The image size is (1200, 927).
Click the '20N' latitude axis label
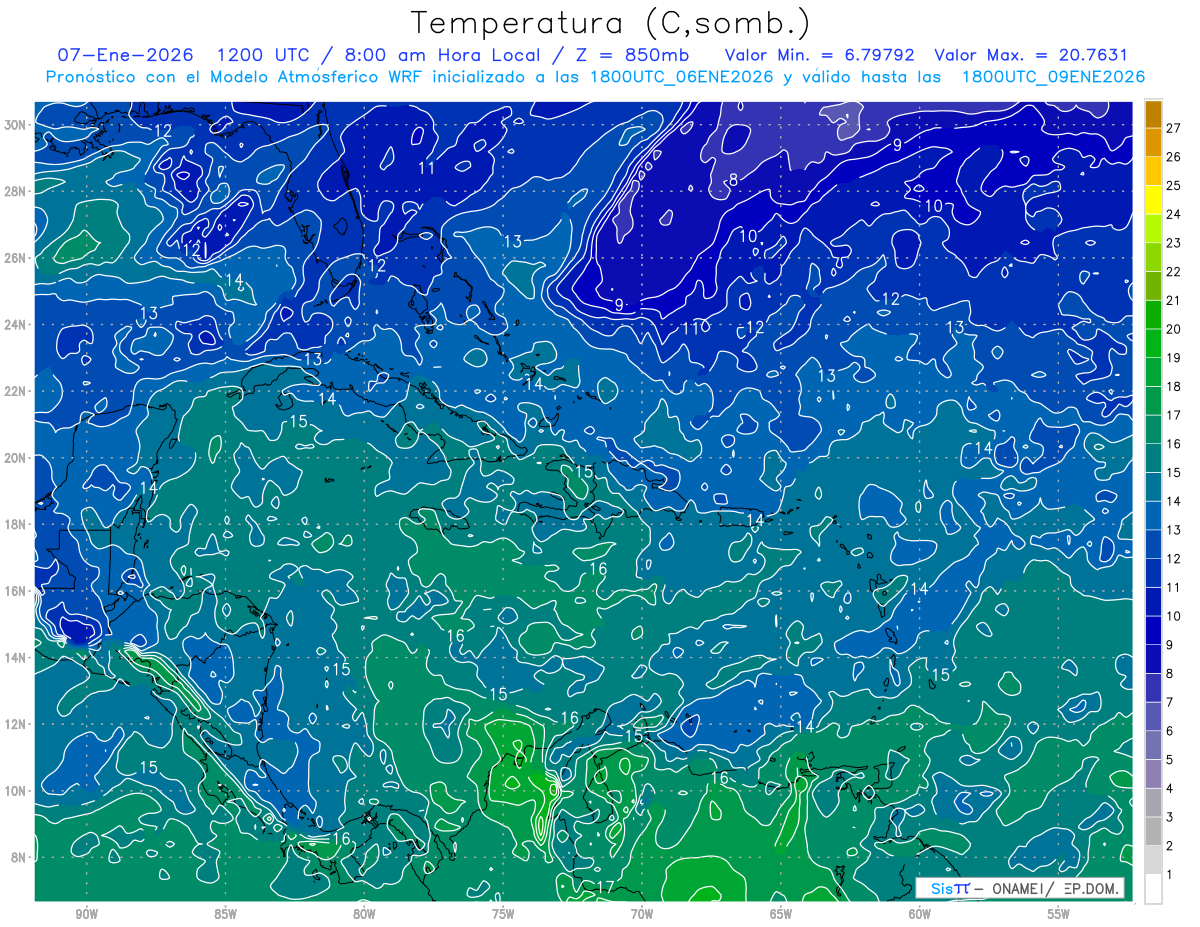pos(16,457)
